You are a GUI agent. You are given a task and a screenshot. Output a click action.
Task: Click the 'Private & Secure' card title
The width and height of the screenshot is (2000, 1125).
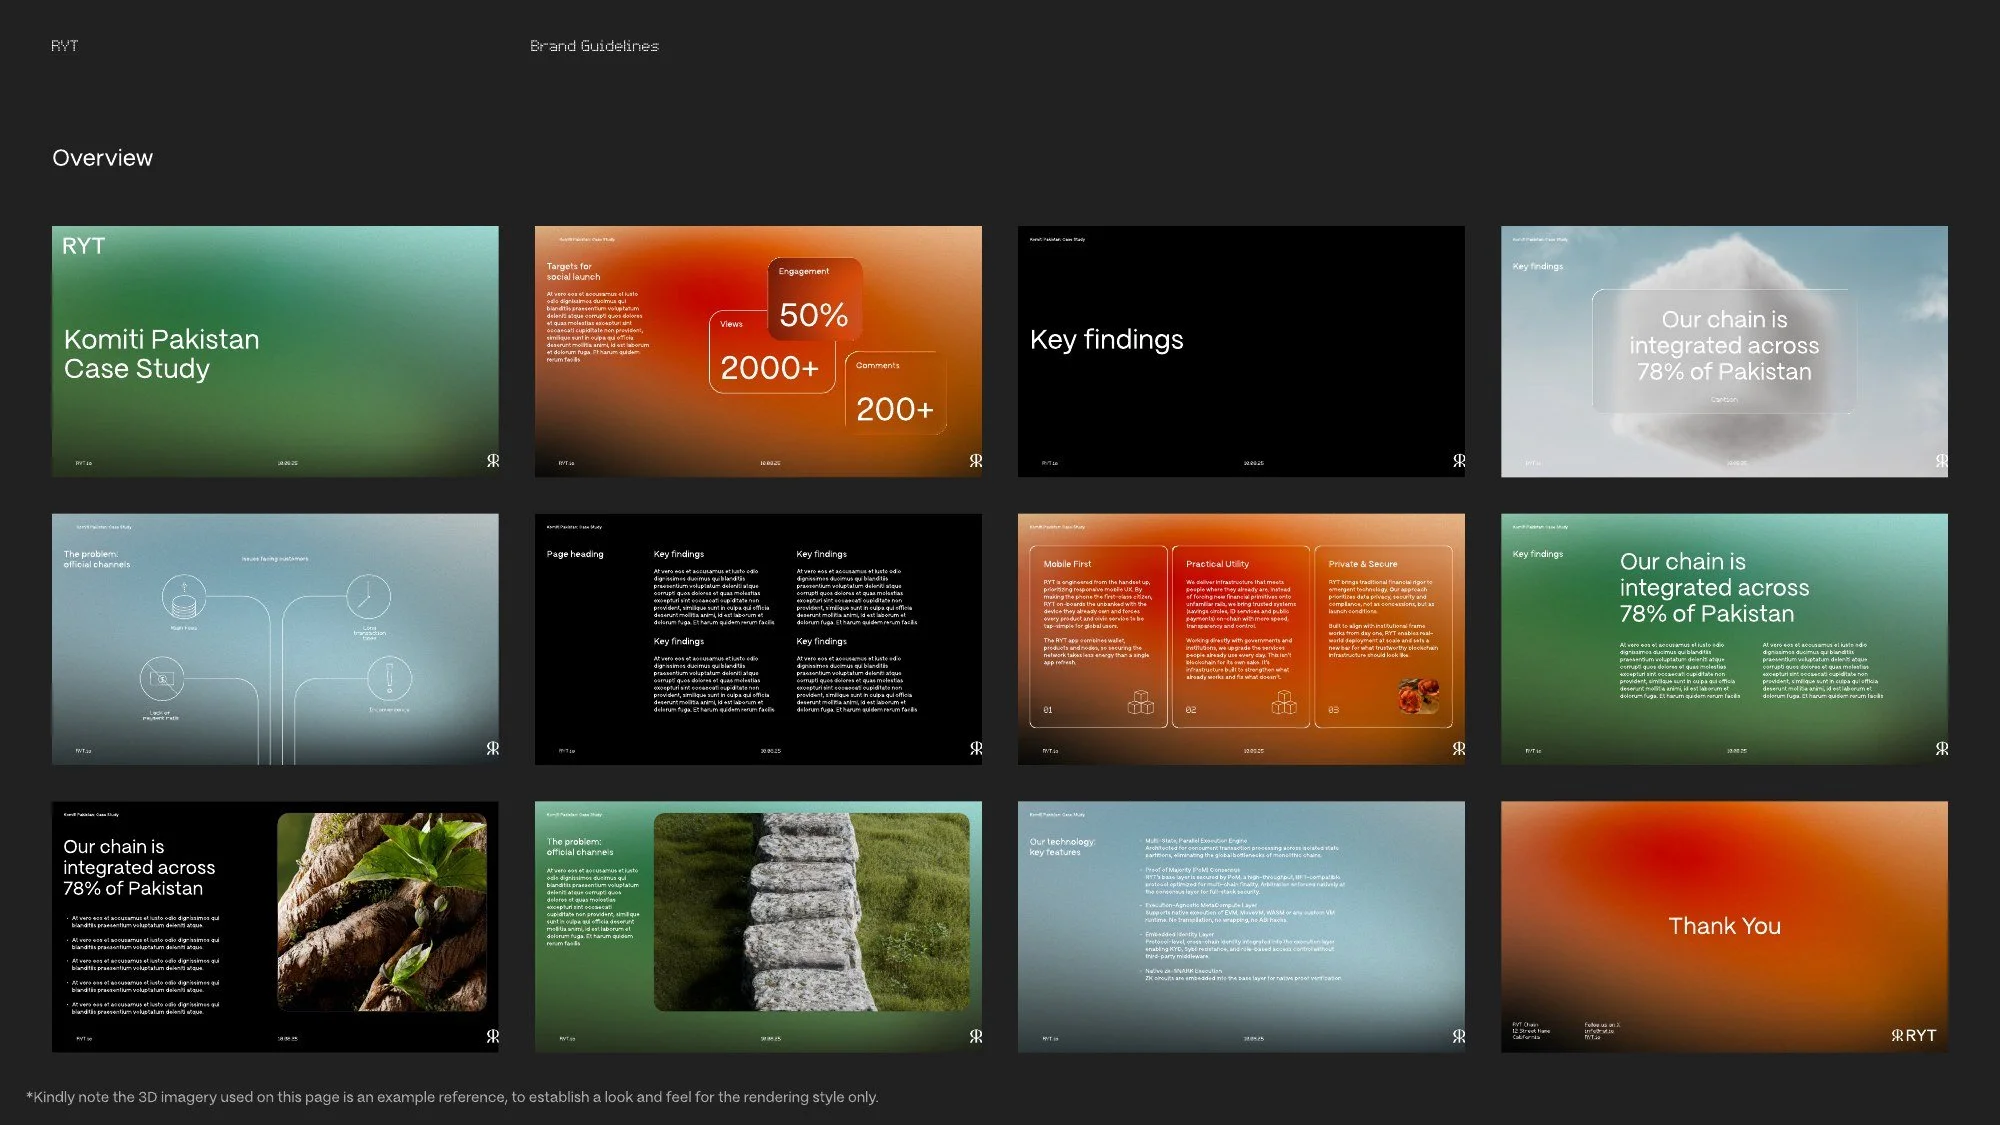click(x=1363, y=564)
